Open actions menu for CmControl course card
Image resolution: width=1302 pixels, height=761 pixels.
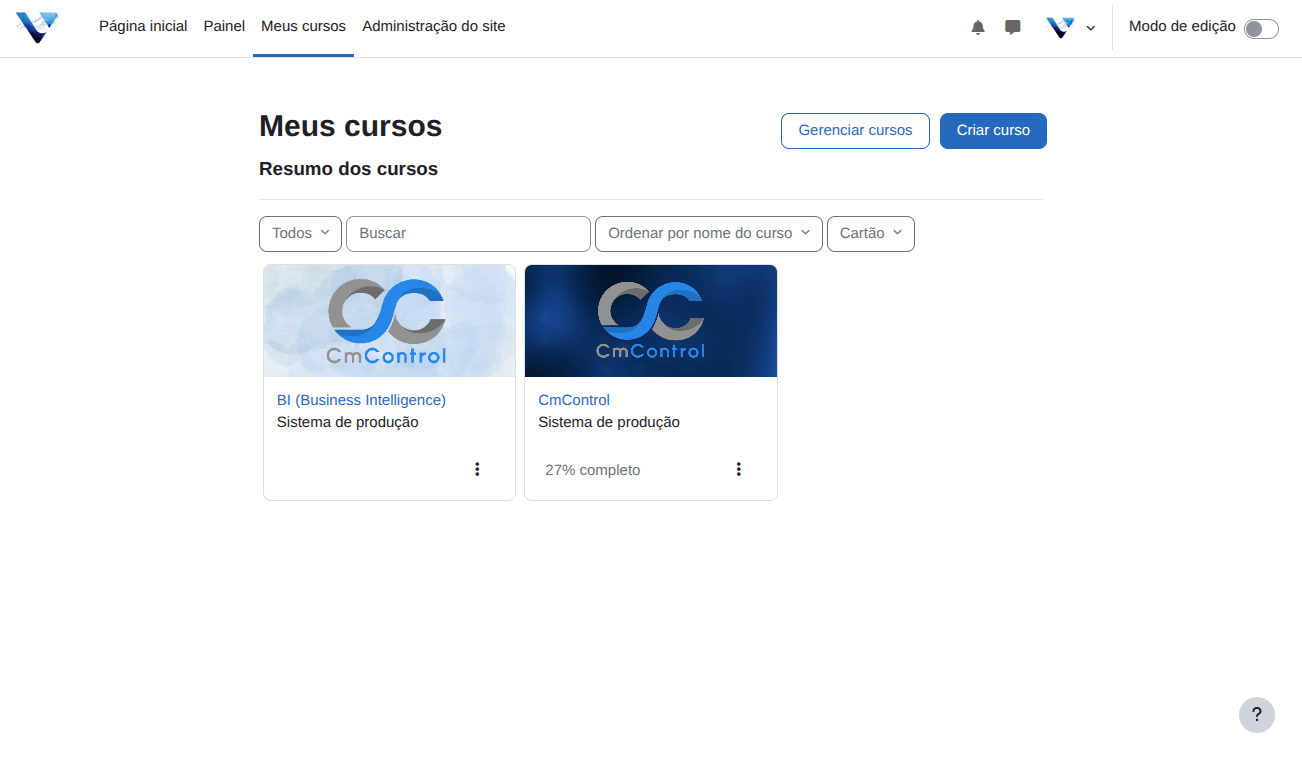(x=738, y=469)
